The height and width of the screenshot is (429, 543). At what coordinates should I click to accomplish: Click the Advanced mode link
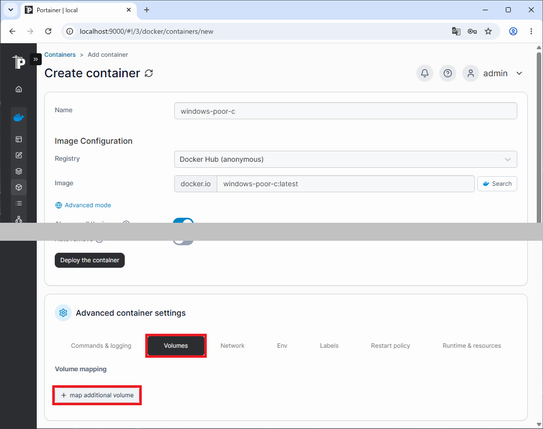click(83, 205)
